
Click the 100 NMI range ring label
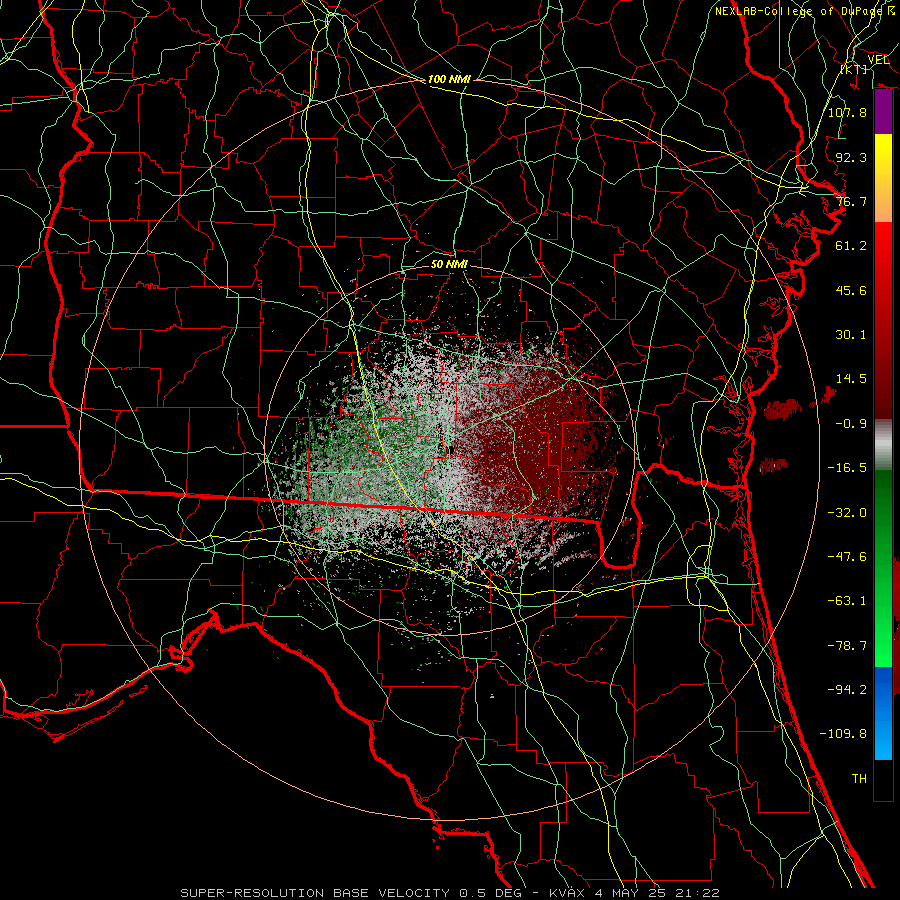tap(449, 79)
